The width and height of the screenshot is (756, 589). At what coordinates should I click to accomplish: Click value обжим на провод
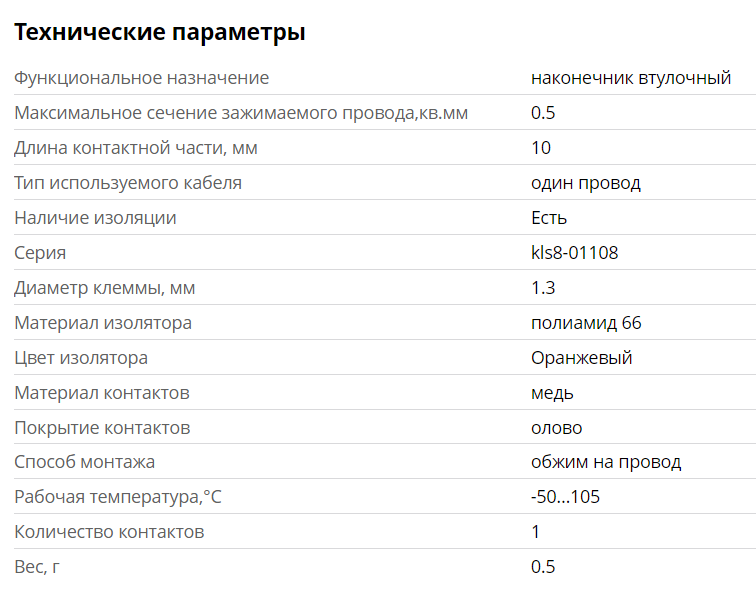pyautogui.click(x=606, y=462)
